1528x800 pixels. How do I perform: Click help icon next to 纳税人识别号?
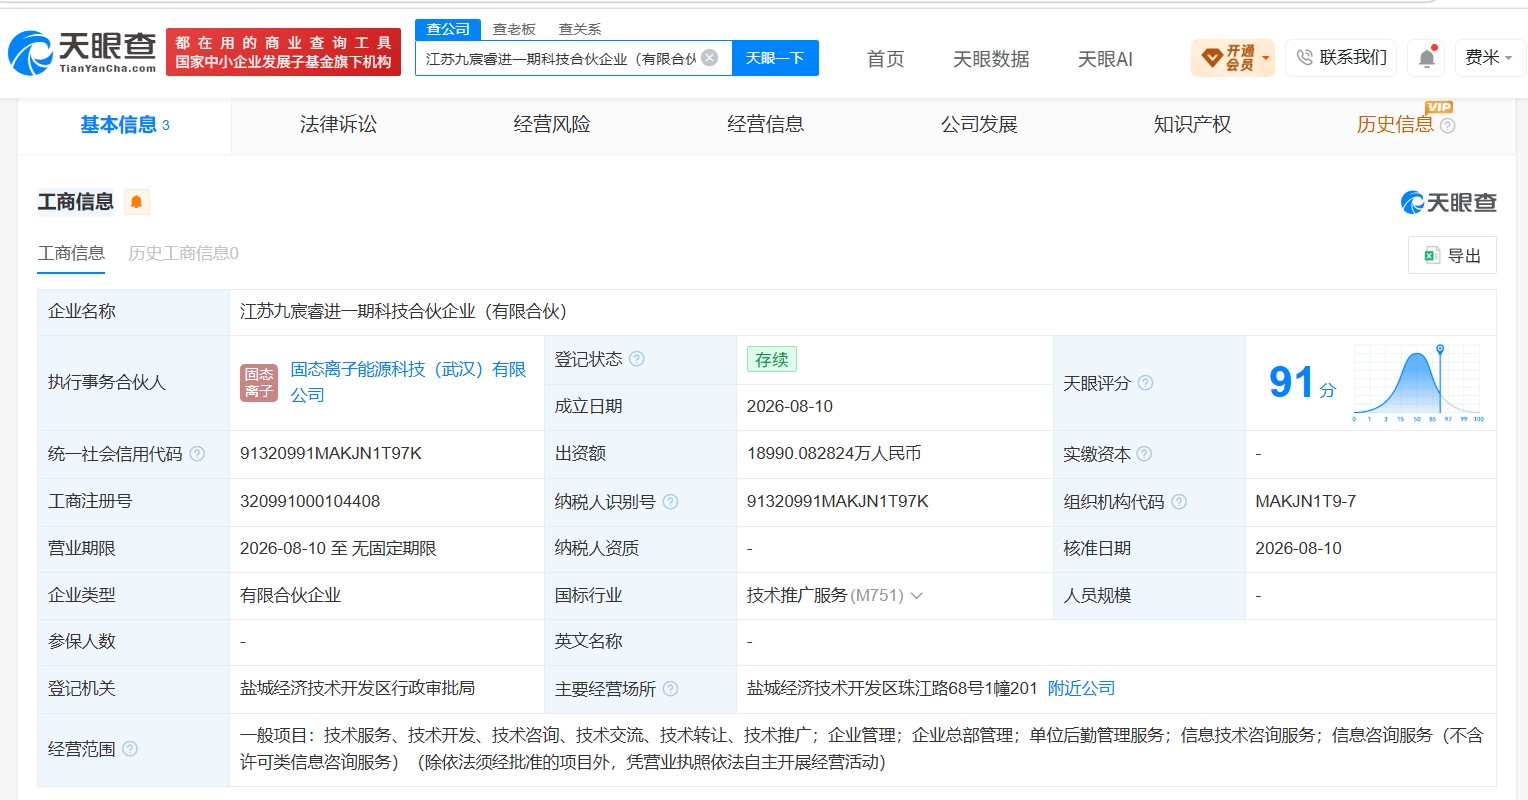point(670,502)
